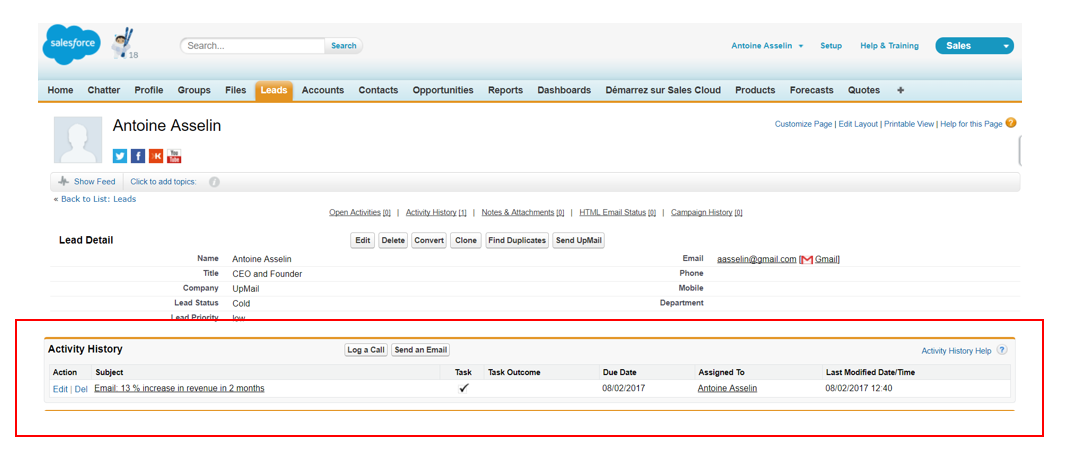The width and height of the screenshot is (1069, 453).
Task: Open the Home tab
Action: tap(60, 90)
